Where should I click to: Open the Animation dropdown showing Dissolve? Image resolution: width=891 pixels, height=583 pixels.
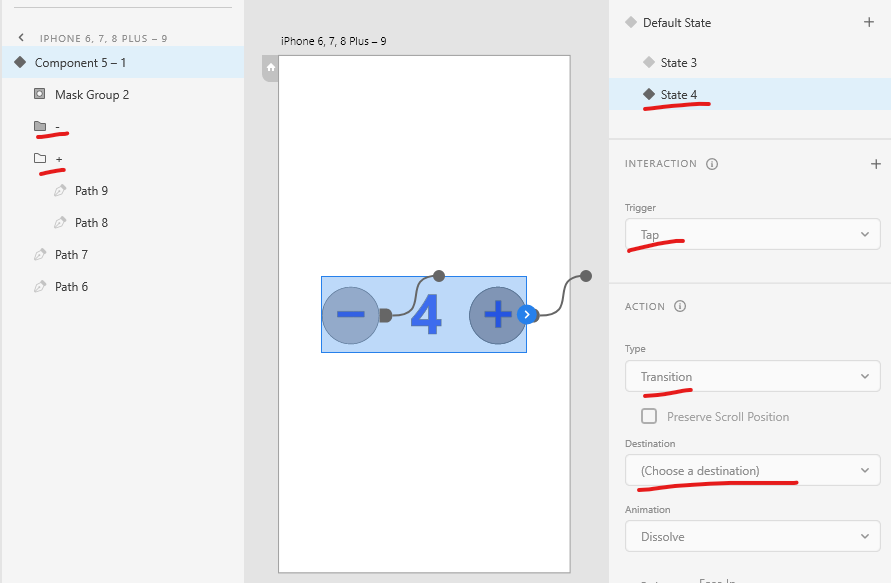752,536
